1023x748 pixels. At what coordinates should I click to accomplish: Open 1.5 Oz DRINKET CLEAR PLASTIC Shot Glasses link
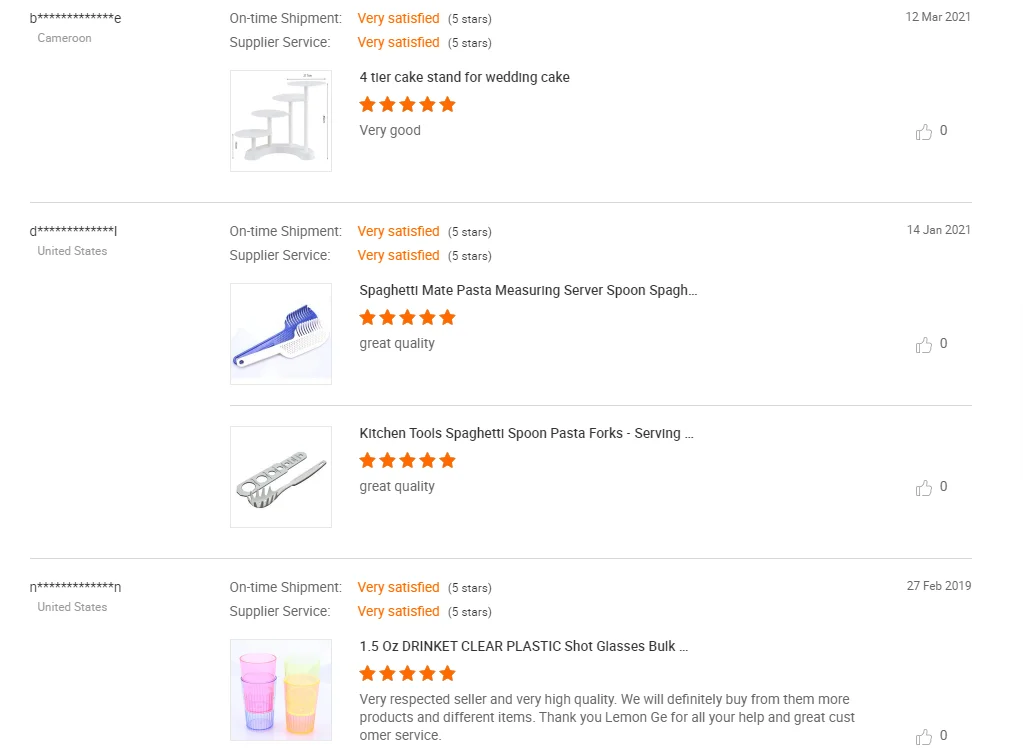523,646
